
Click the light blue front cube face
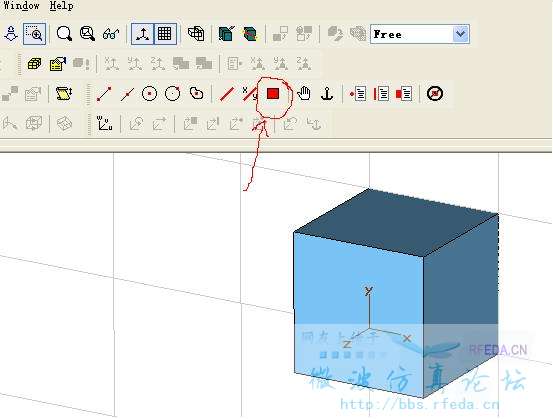(x=358, y=315)
